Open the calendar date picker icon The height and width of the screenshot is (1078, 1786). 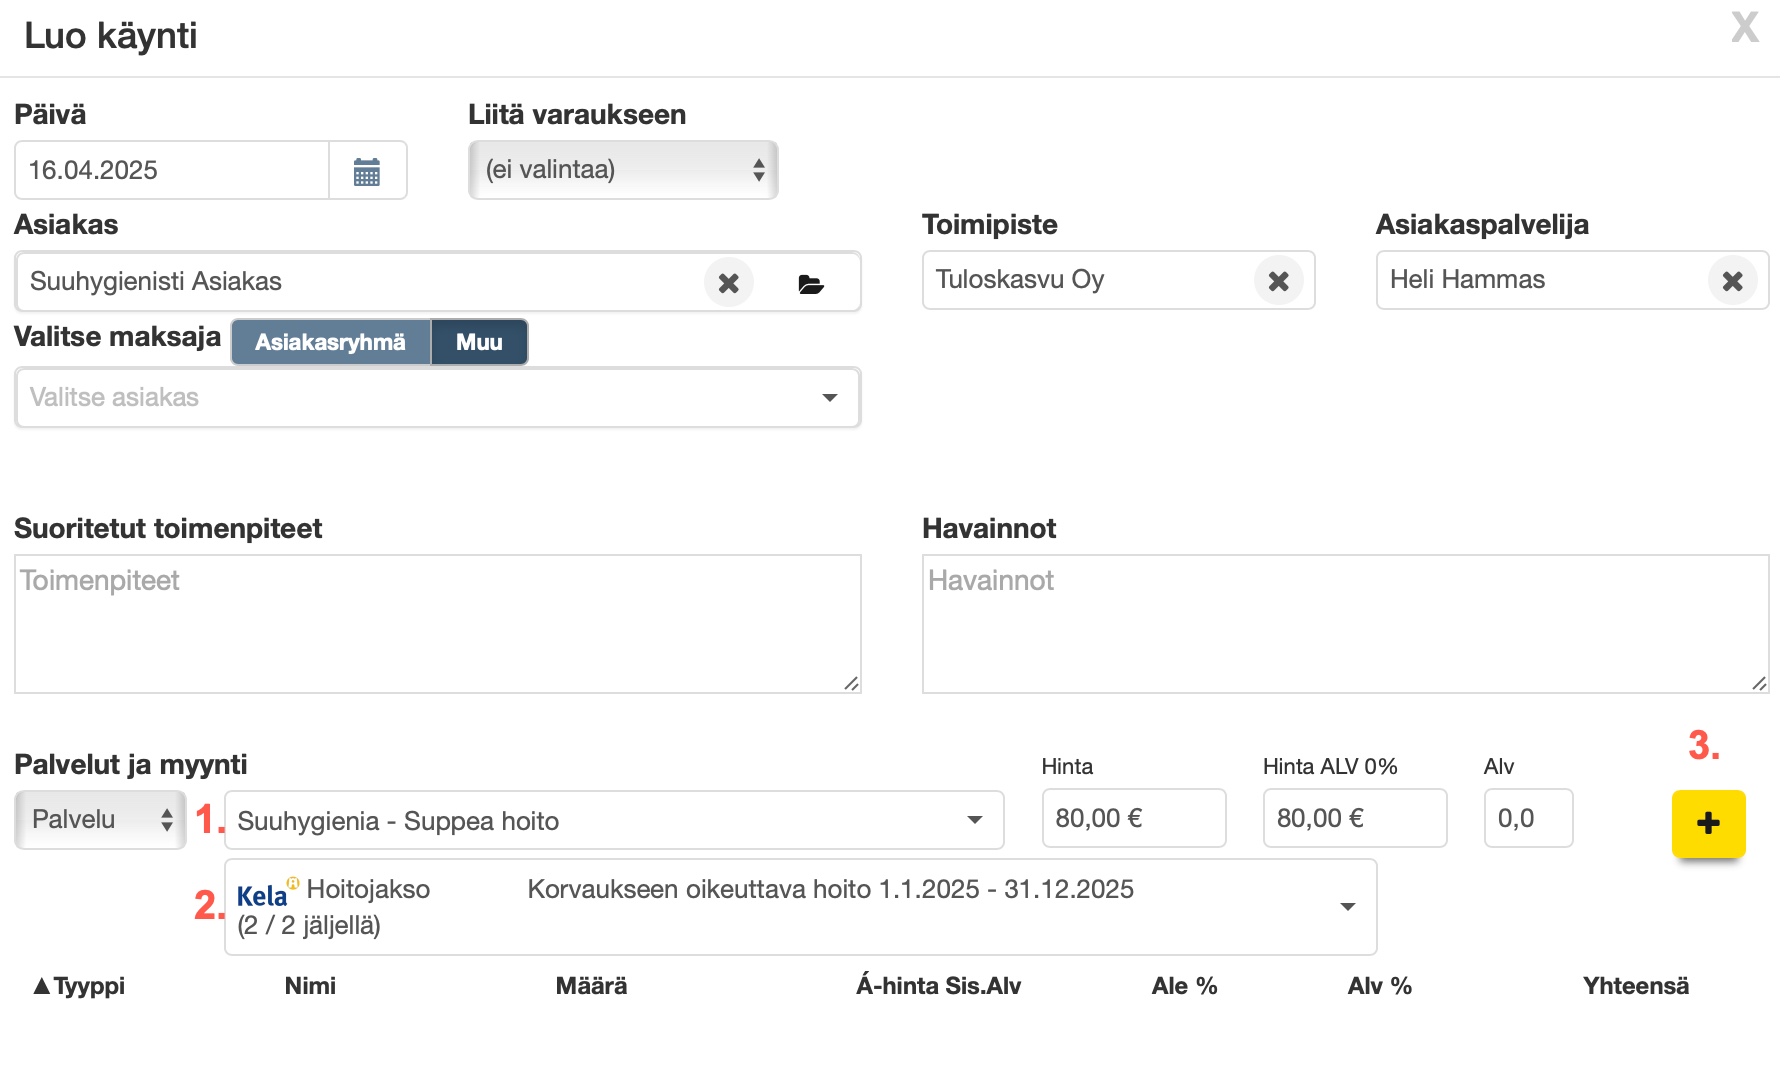point(367,171)
